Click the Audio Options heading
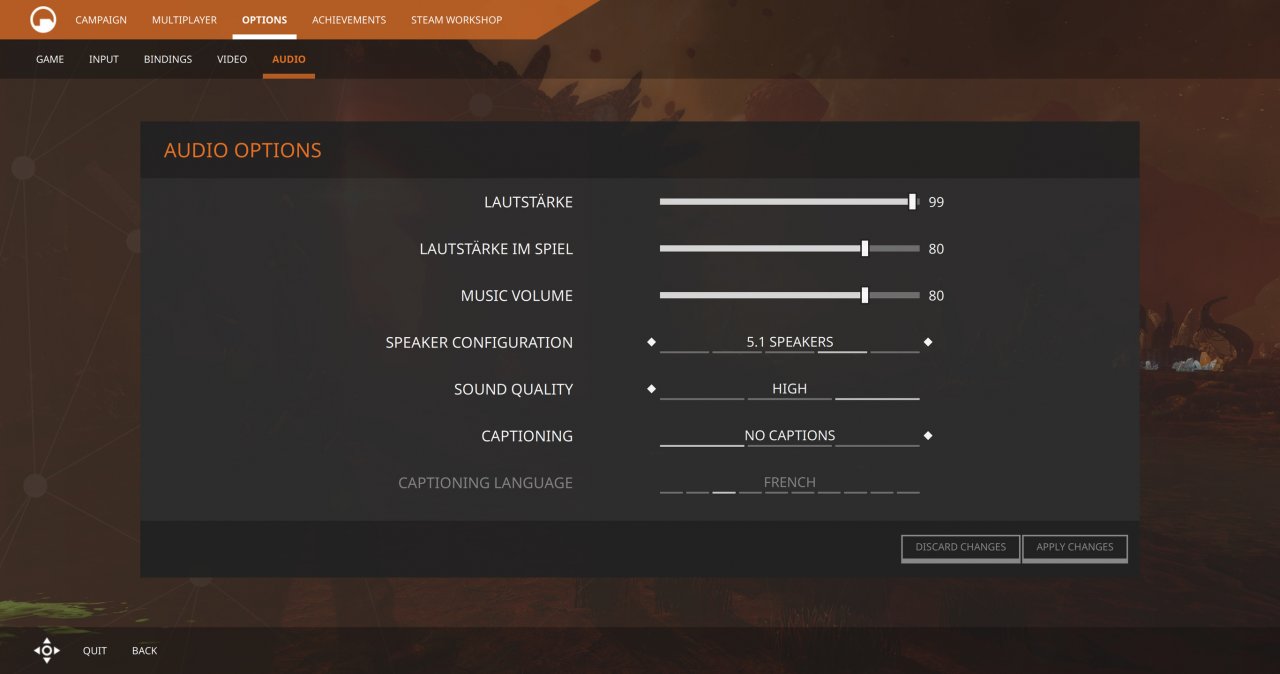The height and width of the screenshot is (674, 1280). point(243,151)
